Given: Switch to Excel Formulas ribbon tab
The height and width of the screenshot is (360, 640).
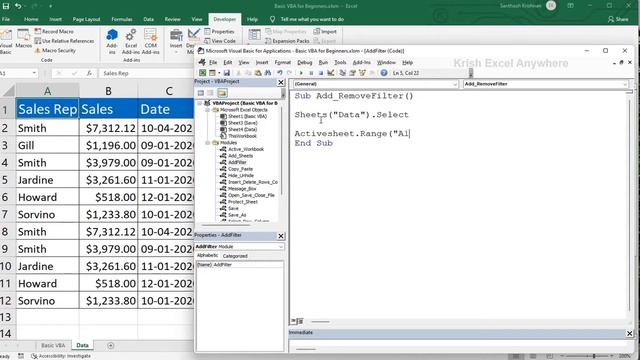Looking at the screenshot, I should (122, 19).
